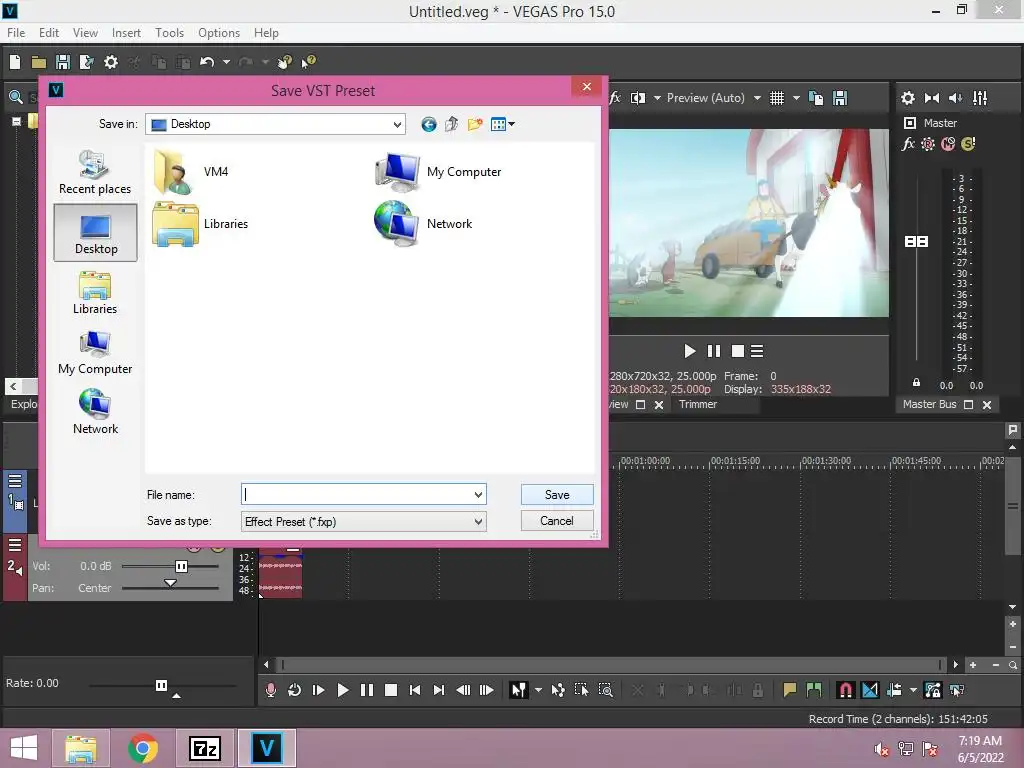Toggle Automatic Crossfades button

click(x=870, y=690)
